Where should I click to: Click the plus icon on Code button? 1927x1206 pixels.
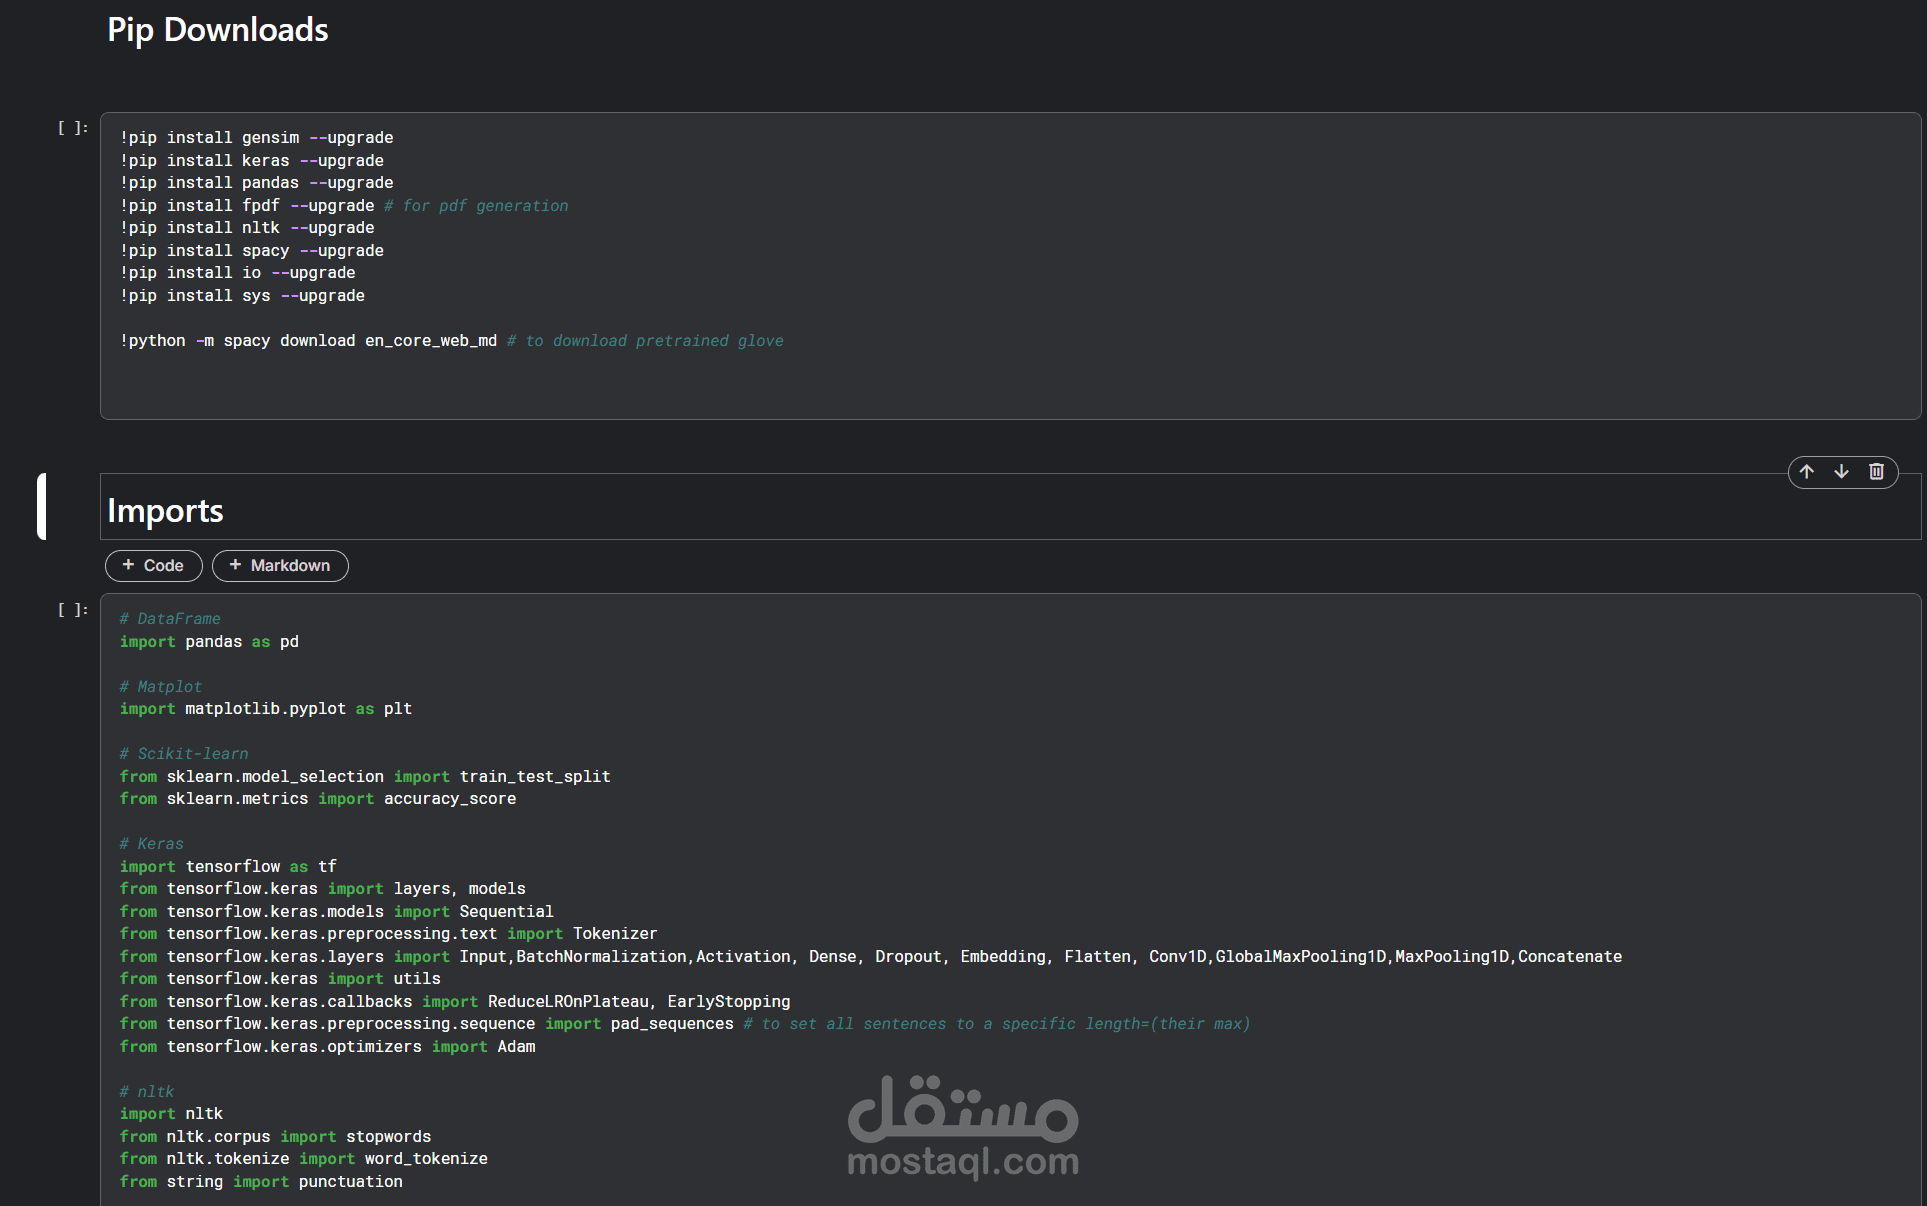(x=128, y=565)
